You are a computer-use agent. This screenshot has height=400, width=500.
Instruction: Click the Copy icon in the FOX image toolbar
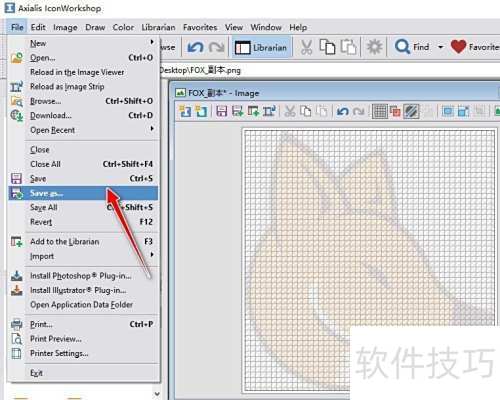pos(306,111)
